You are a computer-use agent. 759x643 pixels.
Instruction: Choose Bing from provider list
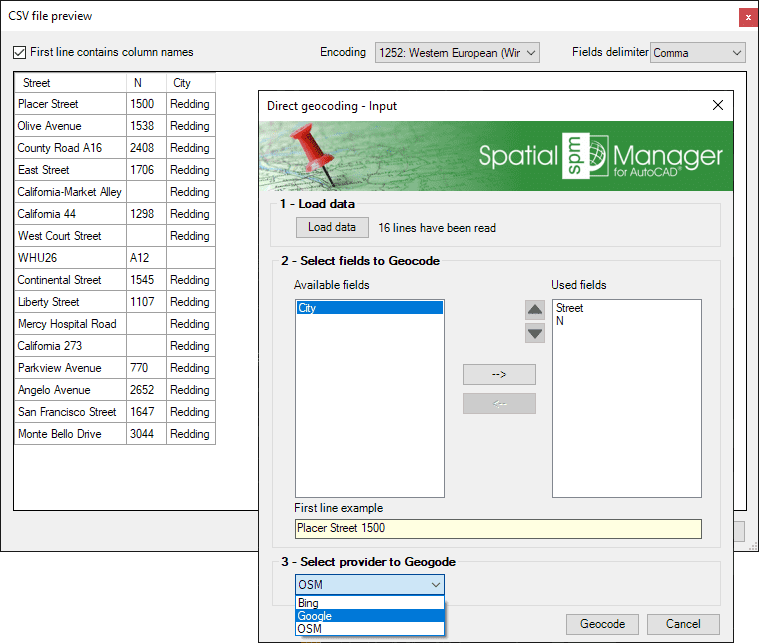[369, 603]
